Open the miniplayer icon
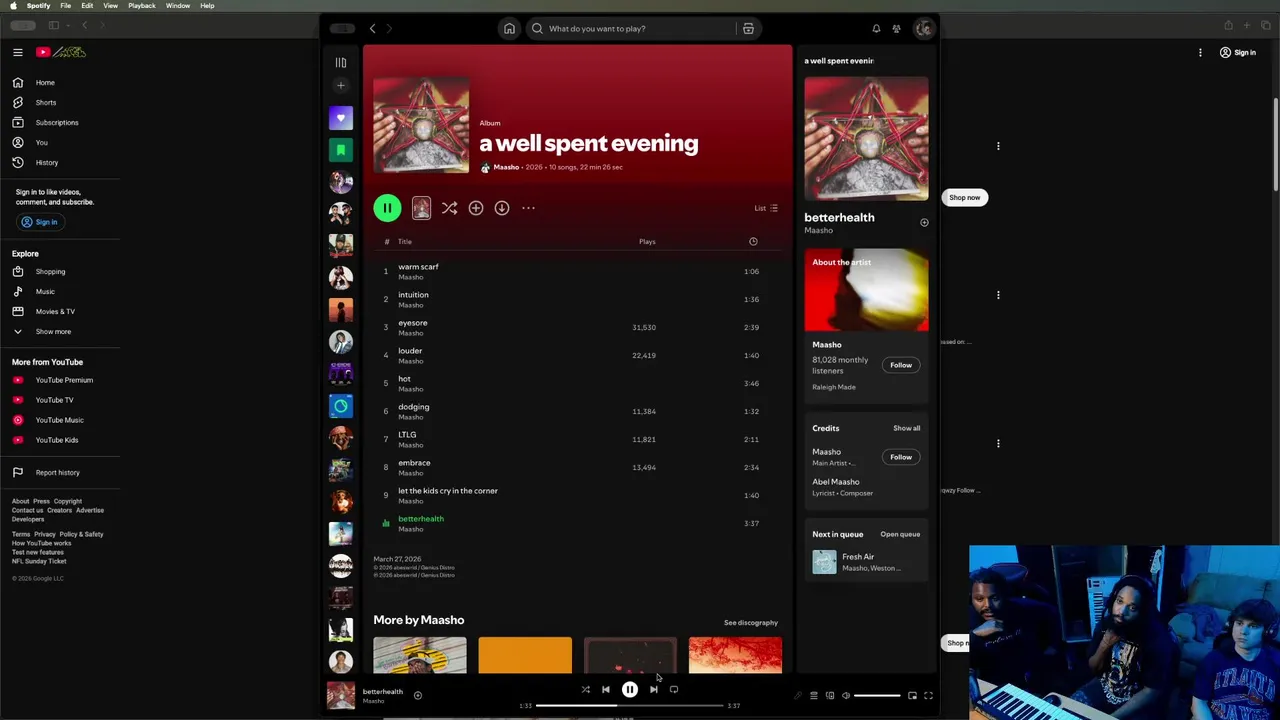 (x=912, y=695)
